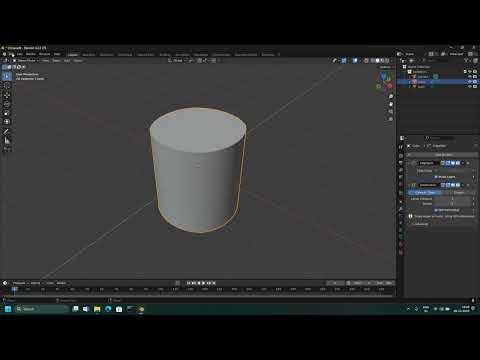Select the Transform tool
The image size is (480, 360).
7,122
